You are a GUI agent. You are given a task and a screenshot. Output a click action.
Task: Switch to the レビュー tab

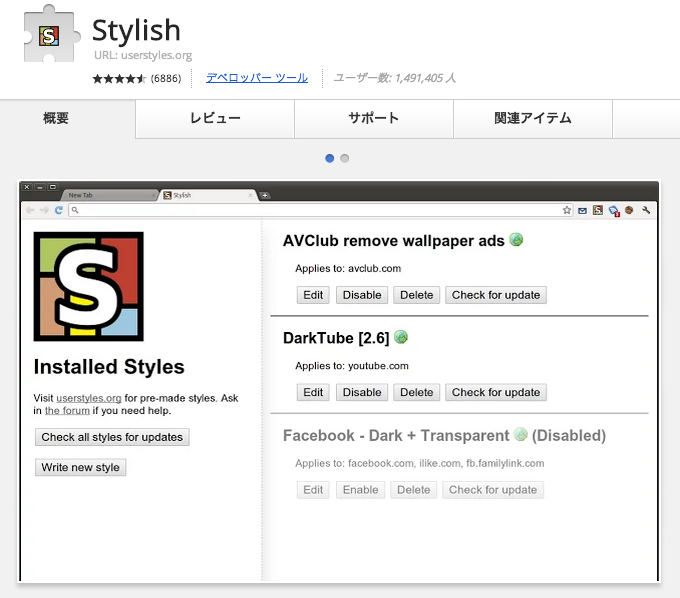215,118
